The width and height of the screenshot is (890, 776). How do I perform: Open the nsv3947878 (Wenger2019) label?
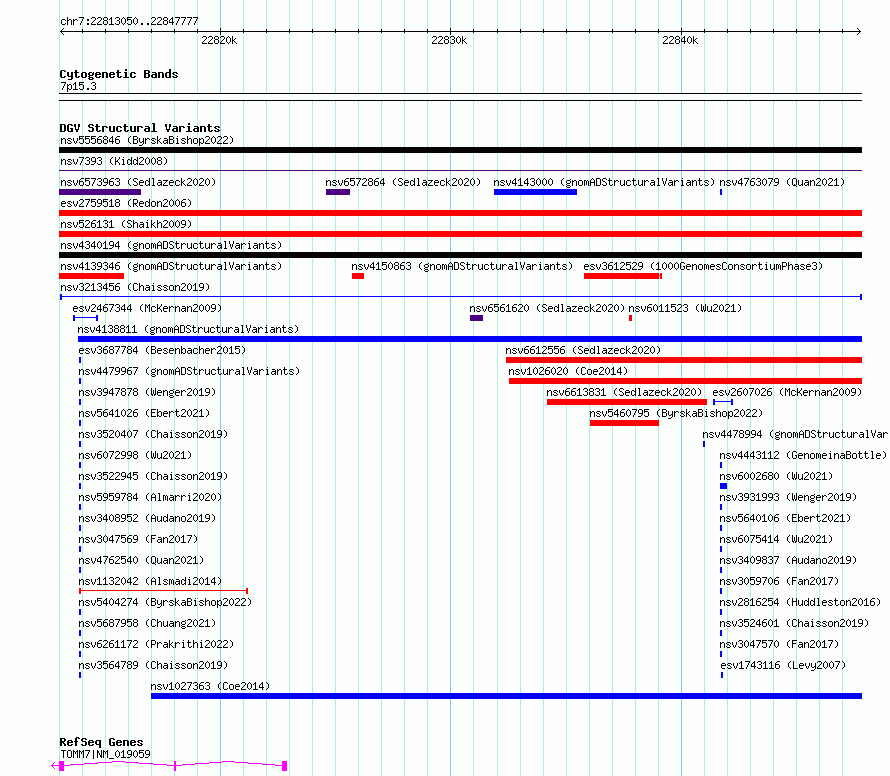click(x=147, y=392)
